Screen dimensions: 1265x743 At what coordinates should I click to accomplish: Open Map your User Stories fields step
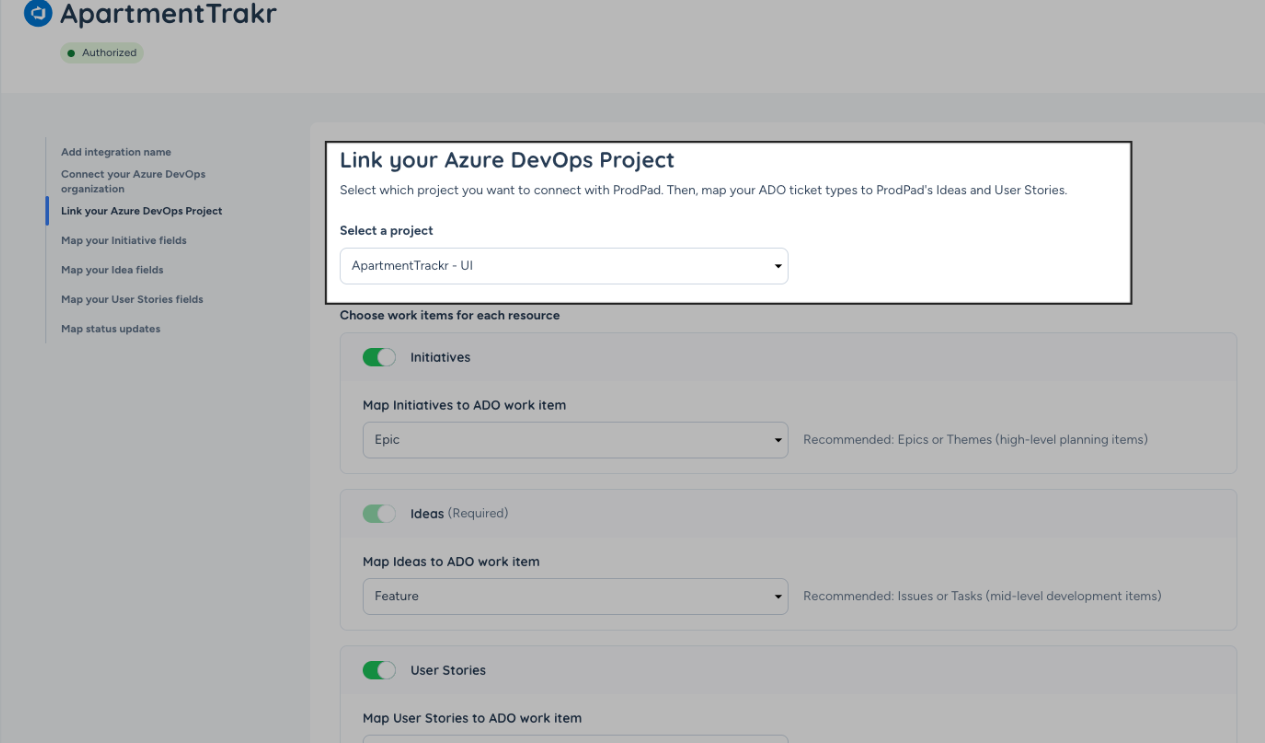click(x=132, y=299)
